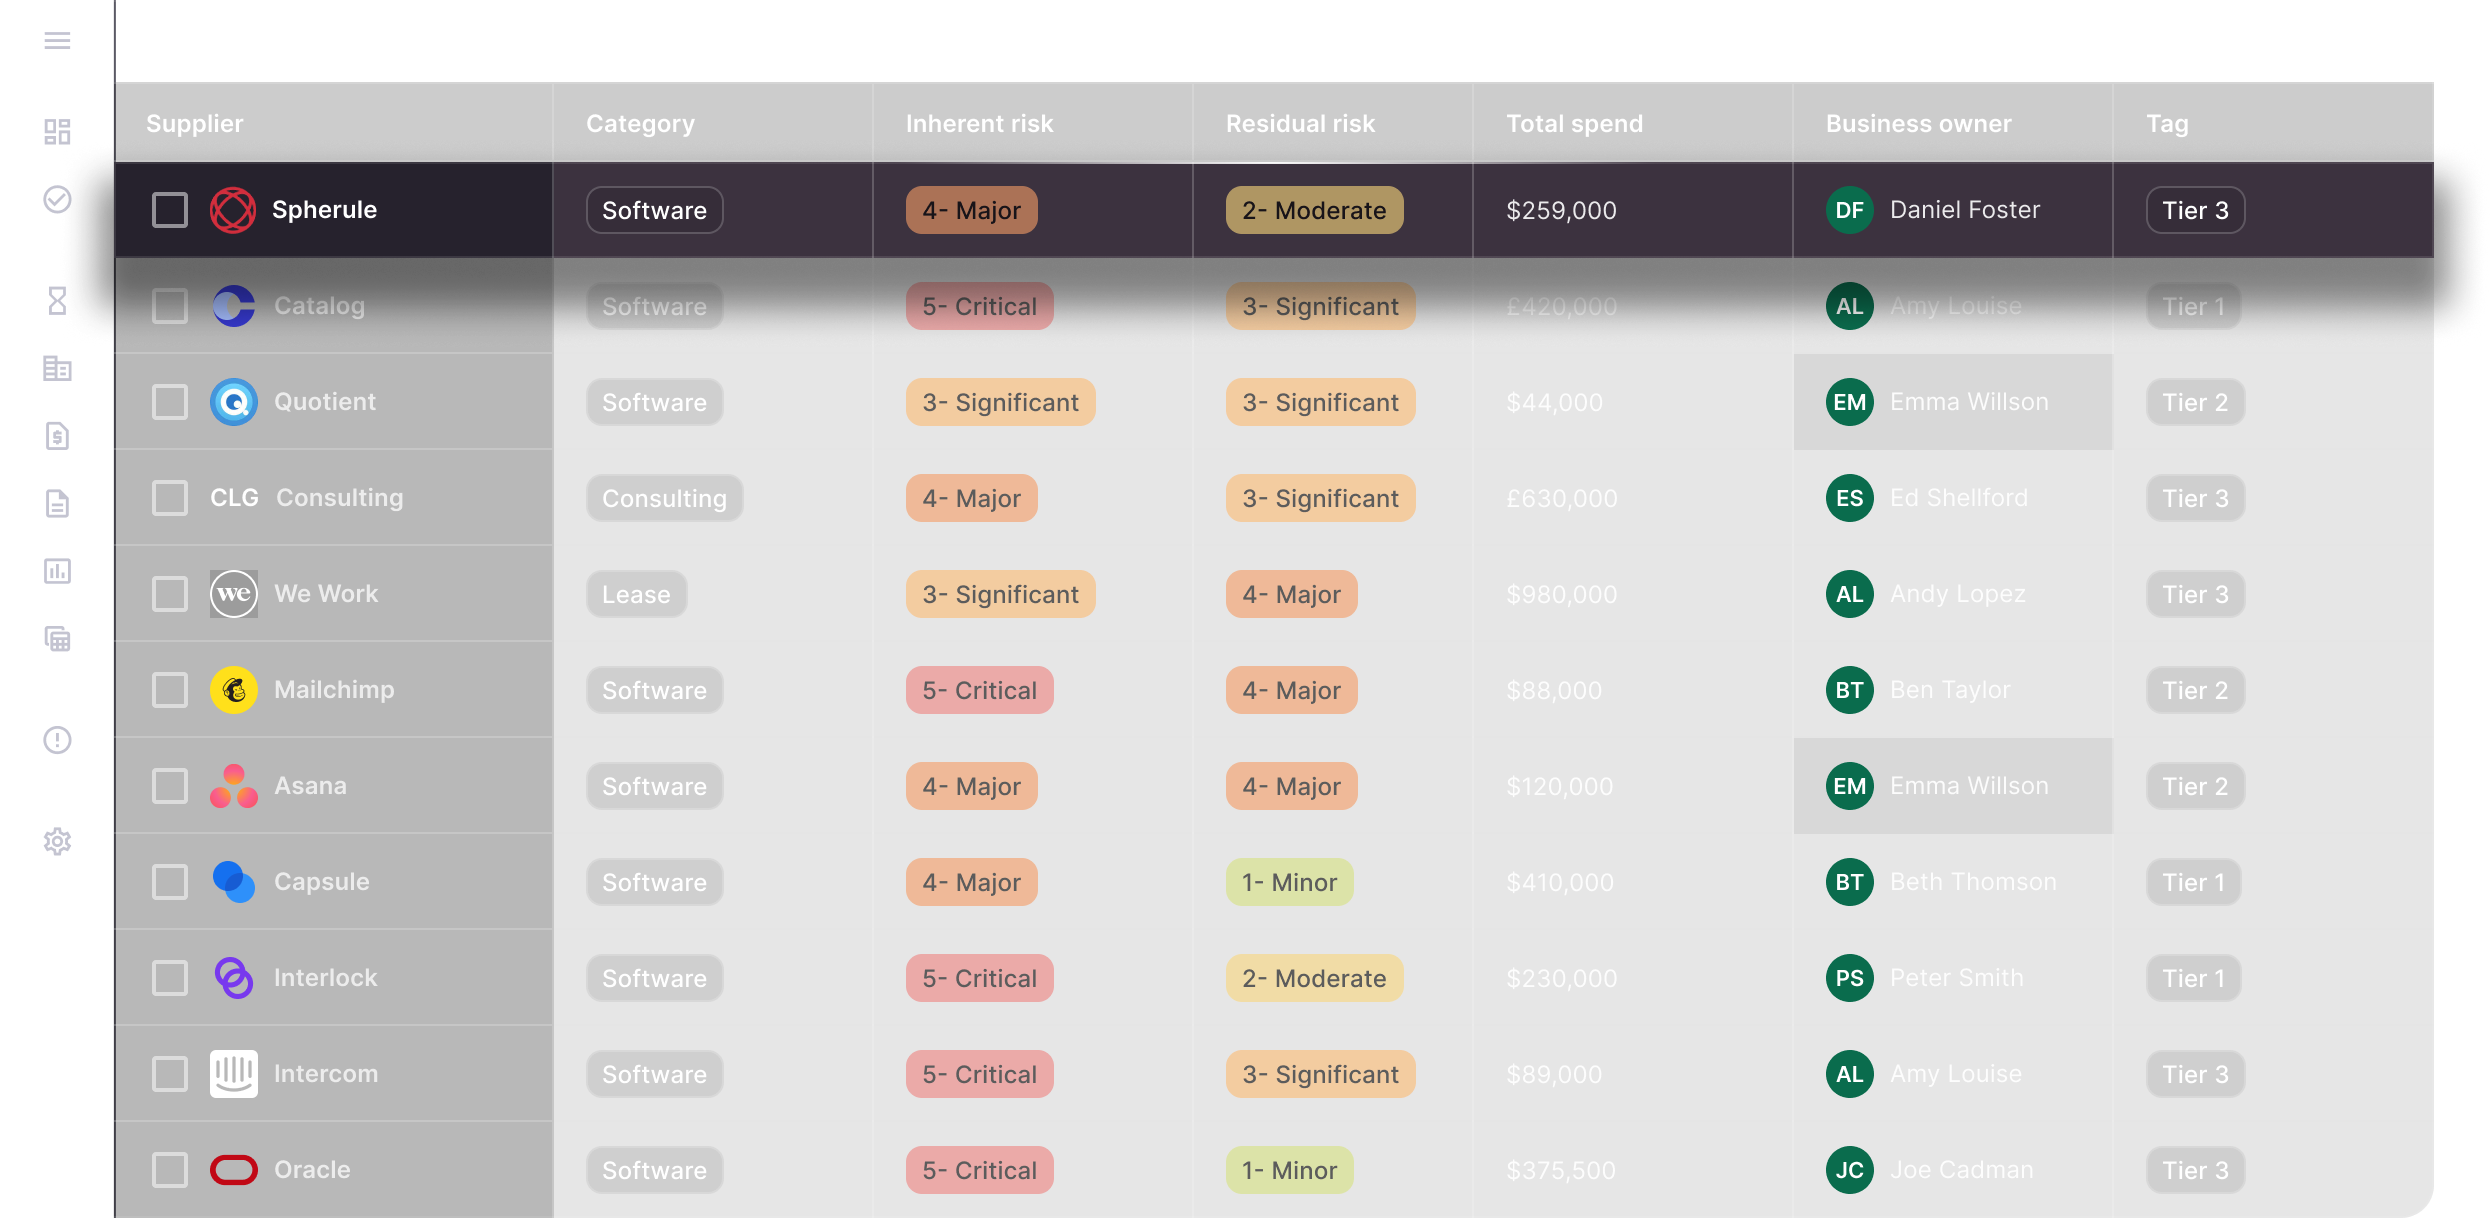This screenshot has width=2490, height=1218.
Task: Click the Beth Thomson owner cell
Action: tap(1952, 882)
